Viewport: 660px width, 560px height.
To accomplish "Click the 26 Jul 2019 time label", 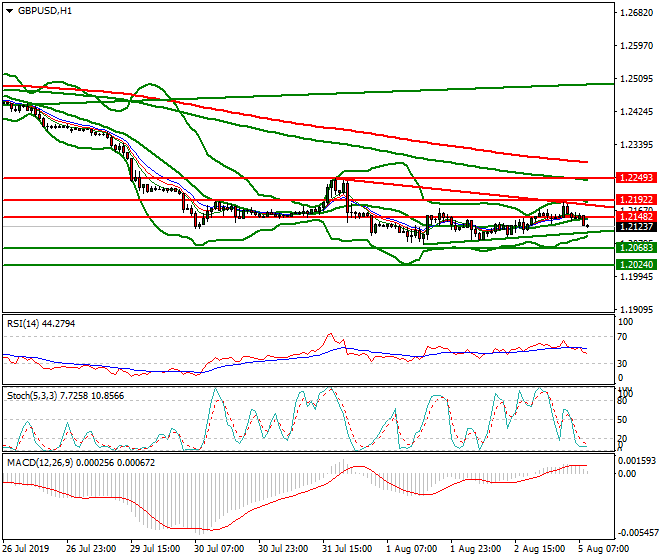I will point(26,549).
